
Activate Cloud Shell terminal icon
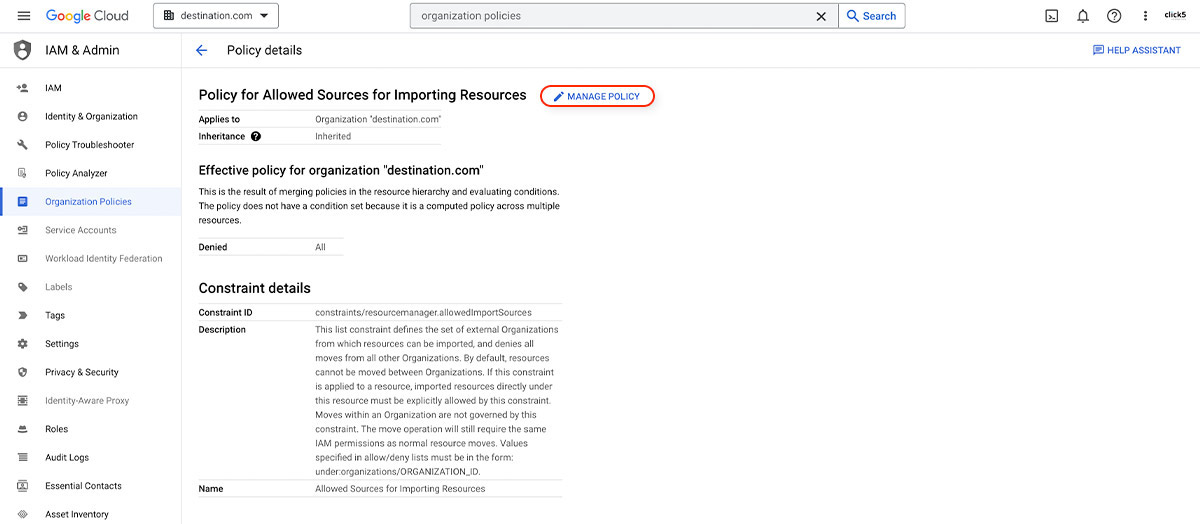tap(1052, 16)
